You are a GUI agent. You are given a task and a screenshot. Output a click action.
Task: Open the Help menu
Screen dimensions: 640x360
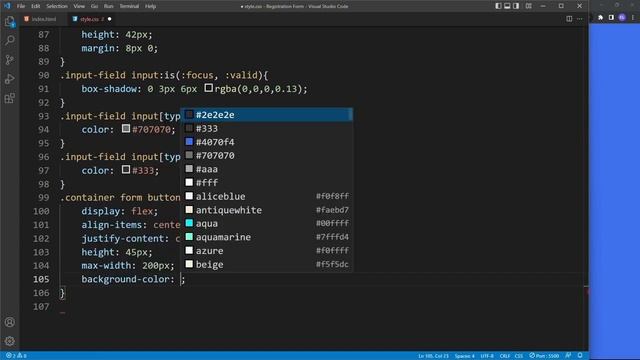(x=151, y=6)
